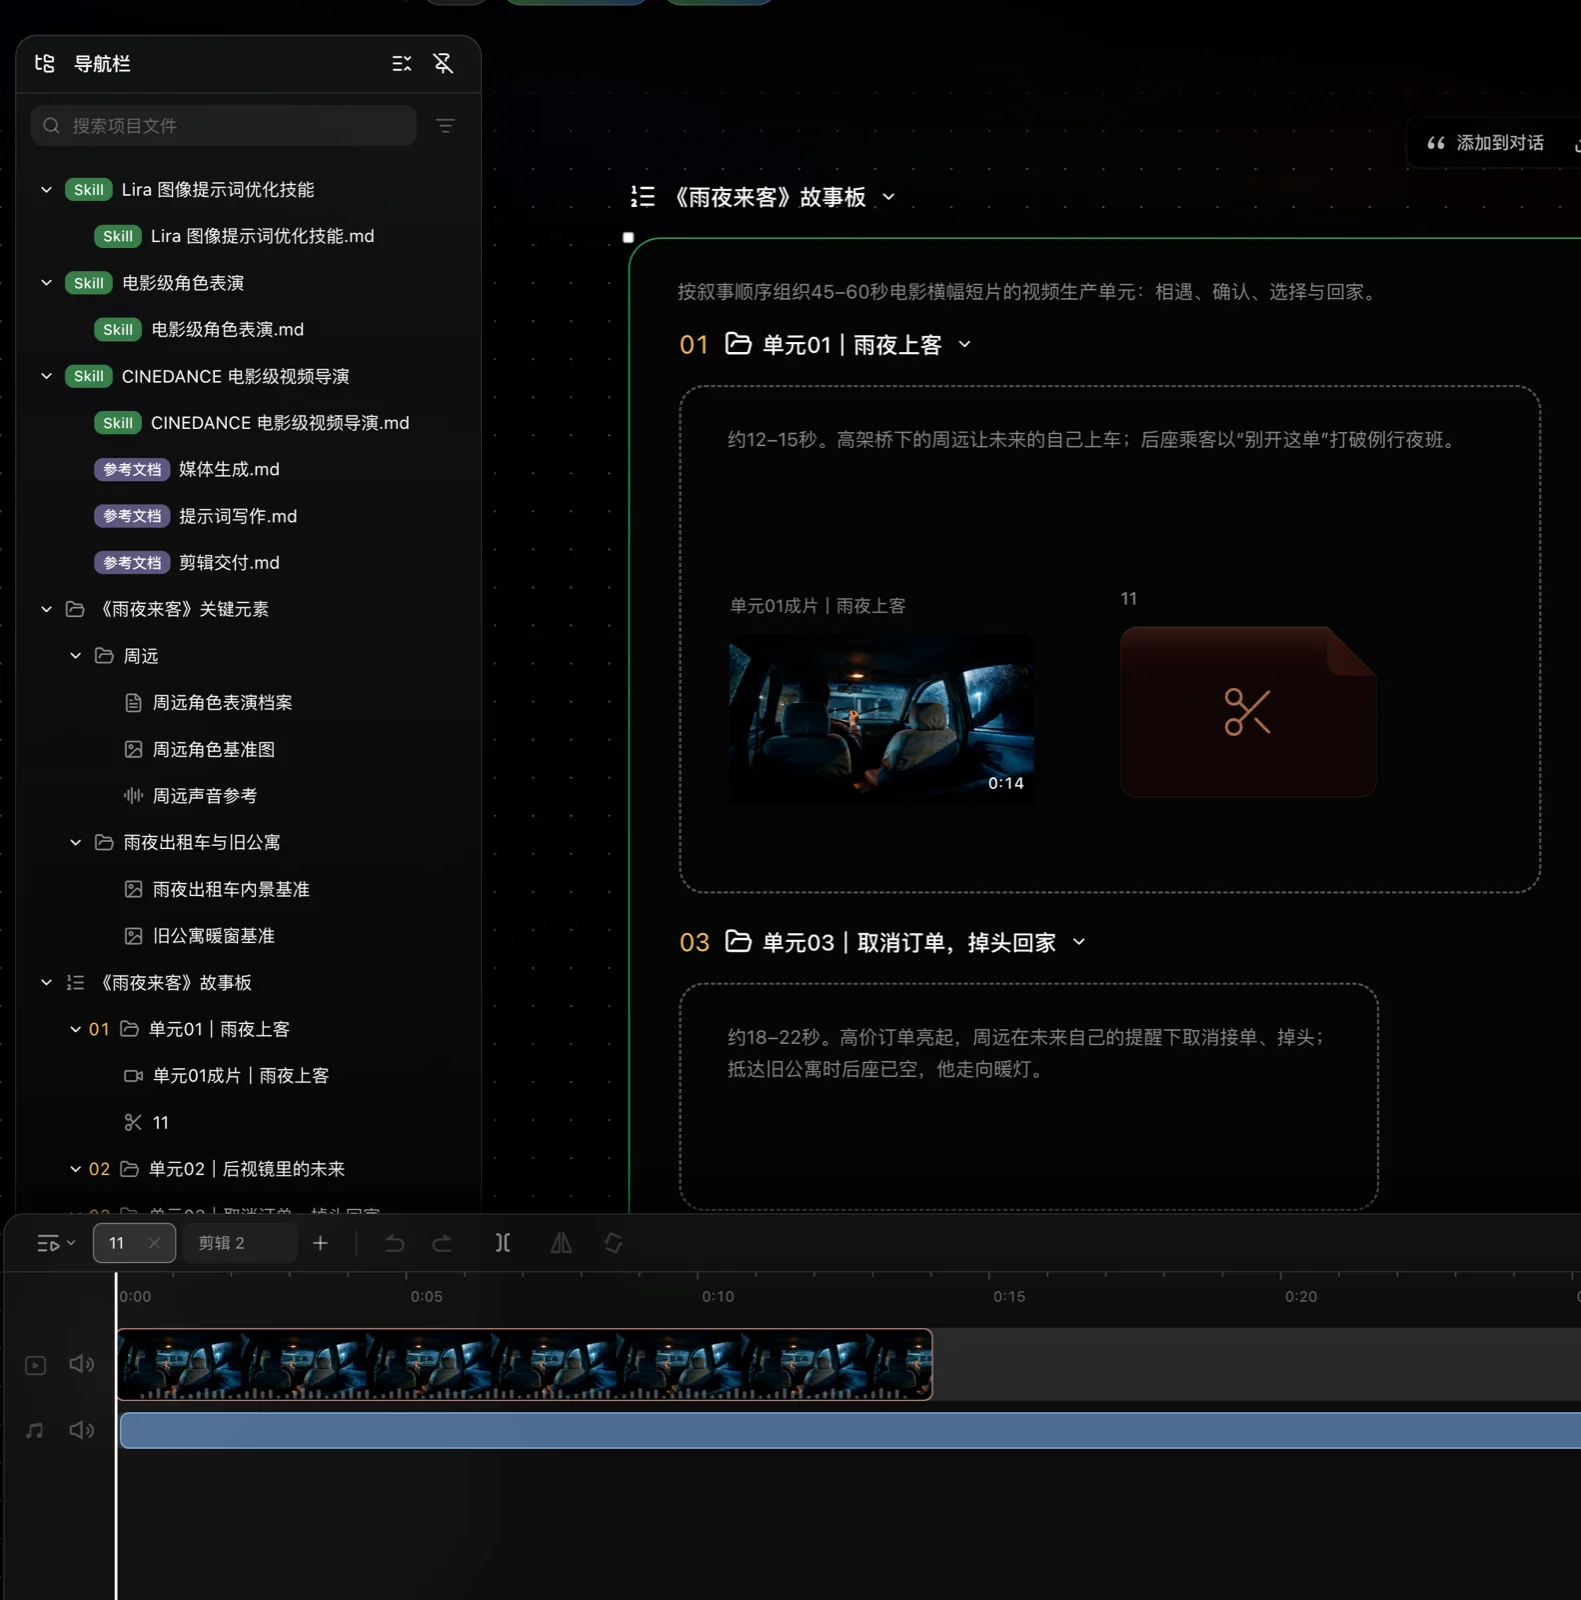Collapse the 《雨夜来客》关键元素 folder
1581x1600 pixels.
point(46,609)
